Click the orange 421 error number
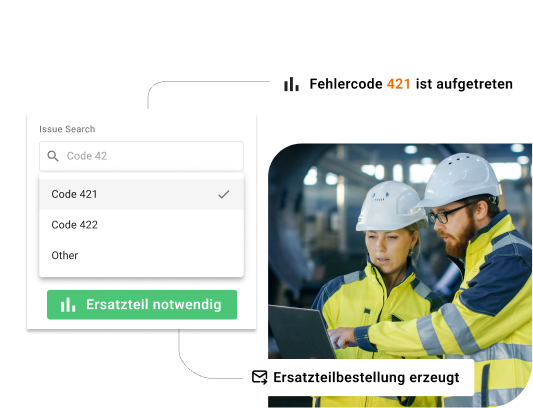The height and width of the screenshot is (408, 533). click(399, 84)
